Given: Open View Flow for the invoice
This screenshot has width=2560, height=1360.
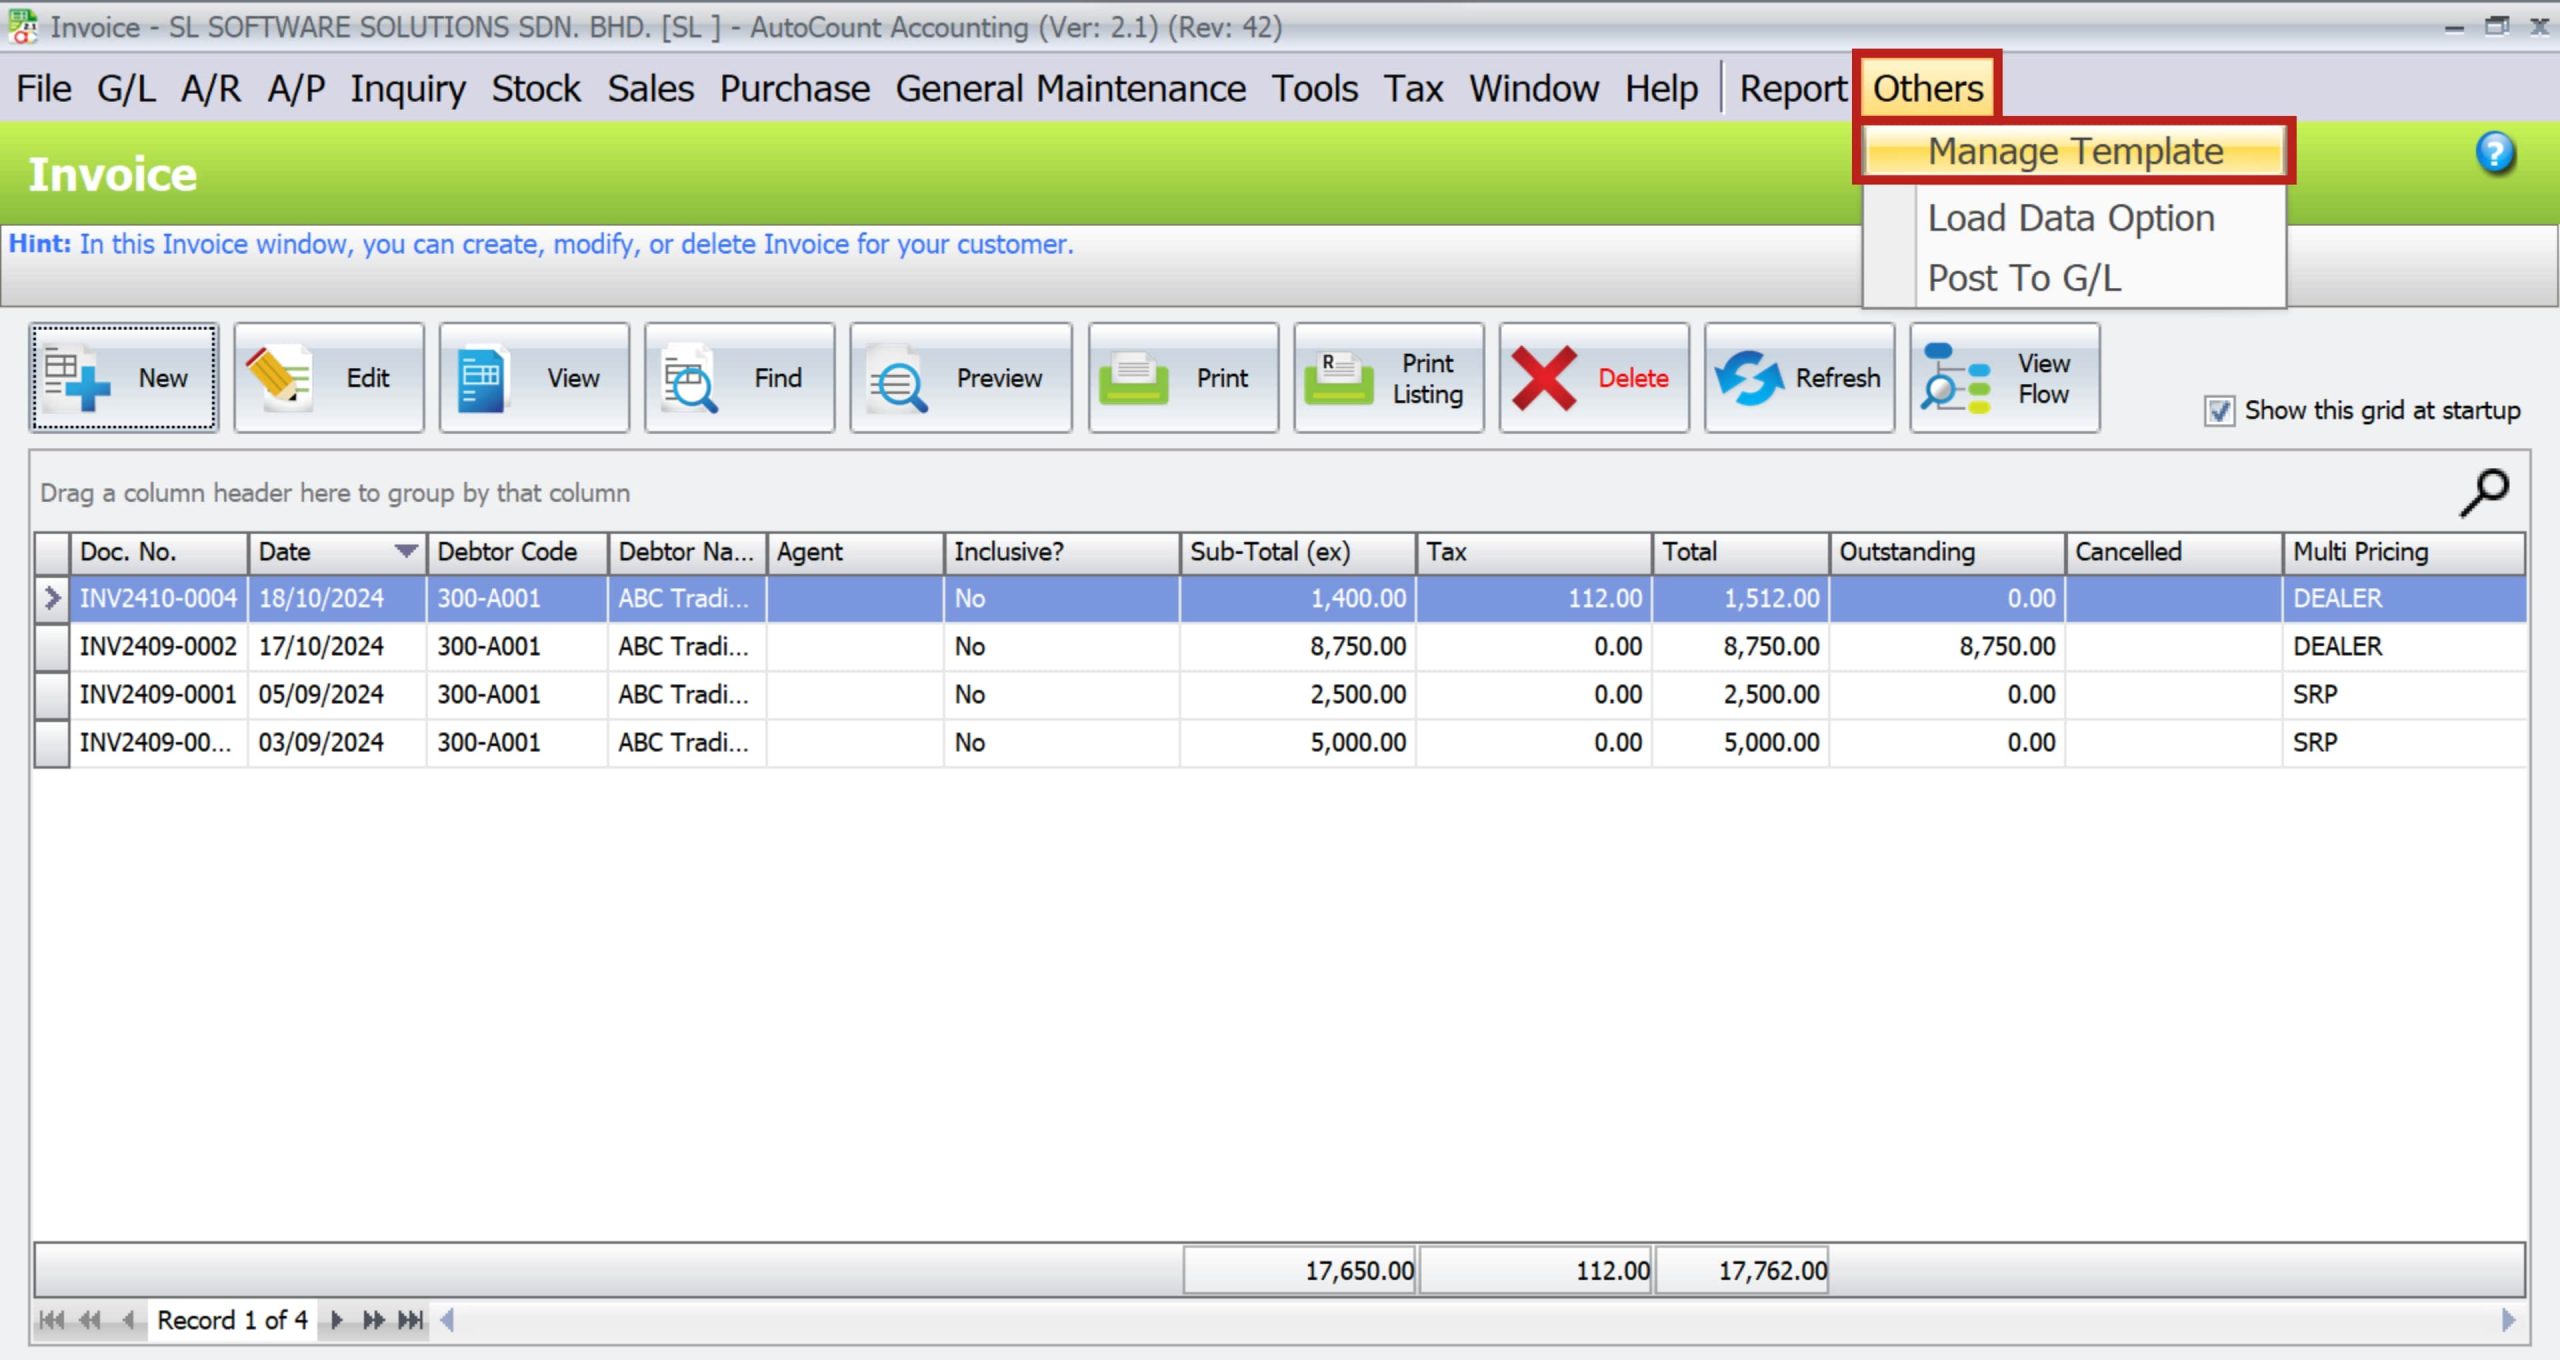Looking at the screenshot, I should point(2003,378).
